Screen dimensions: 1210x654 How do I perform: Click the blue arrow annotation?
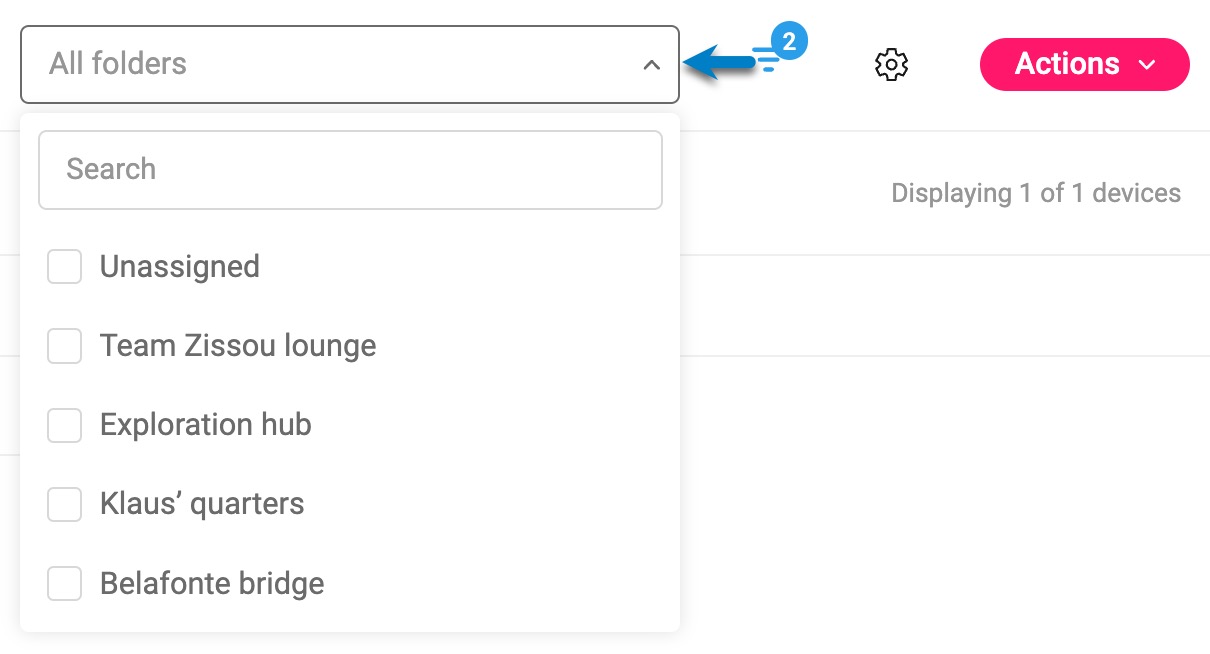click(718, 63)
